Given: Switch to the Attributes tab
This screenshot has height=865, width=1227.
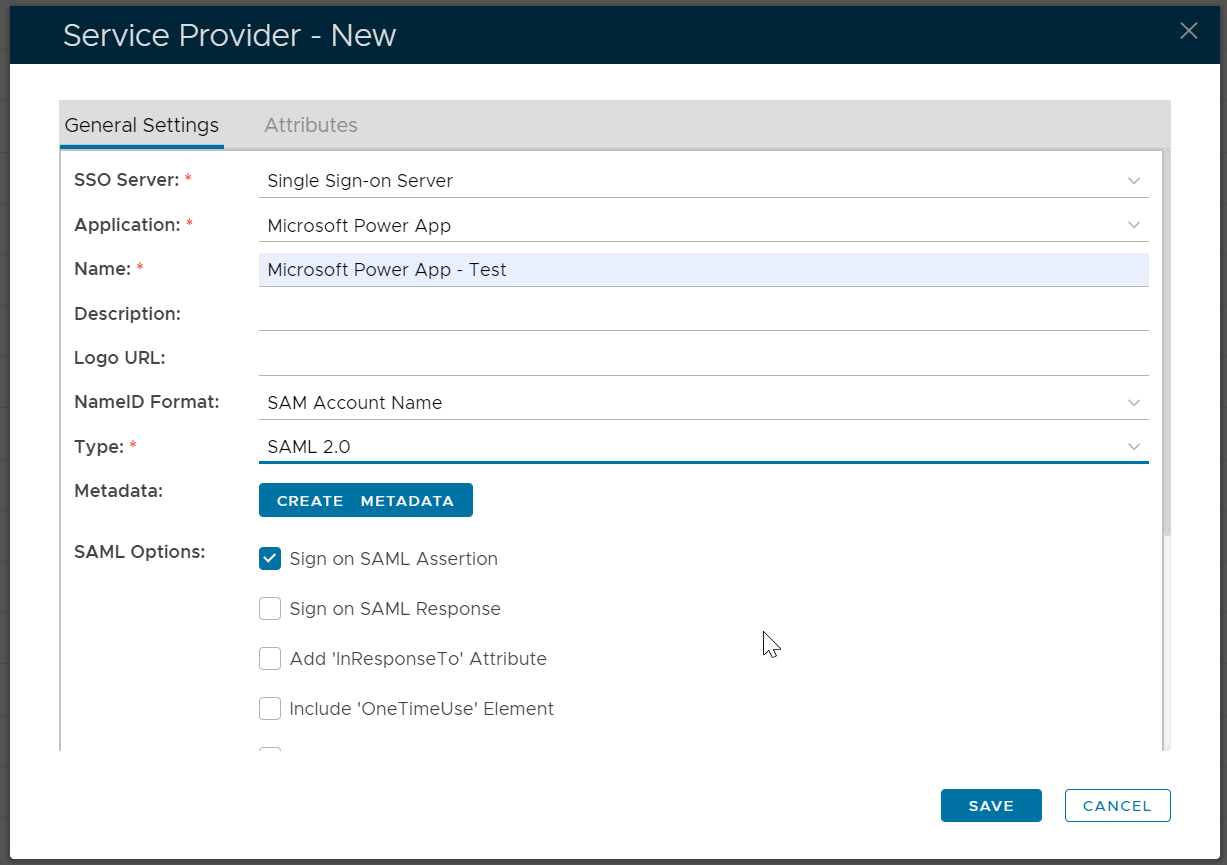Looking at the screenshot, I should click(x=310, y=125).
